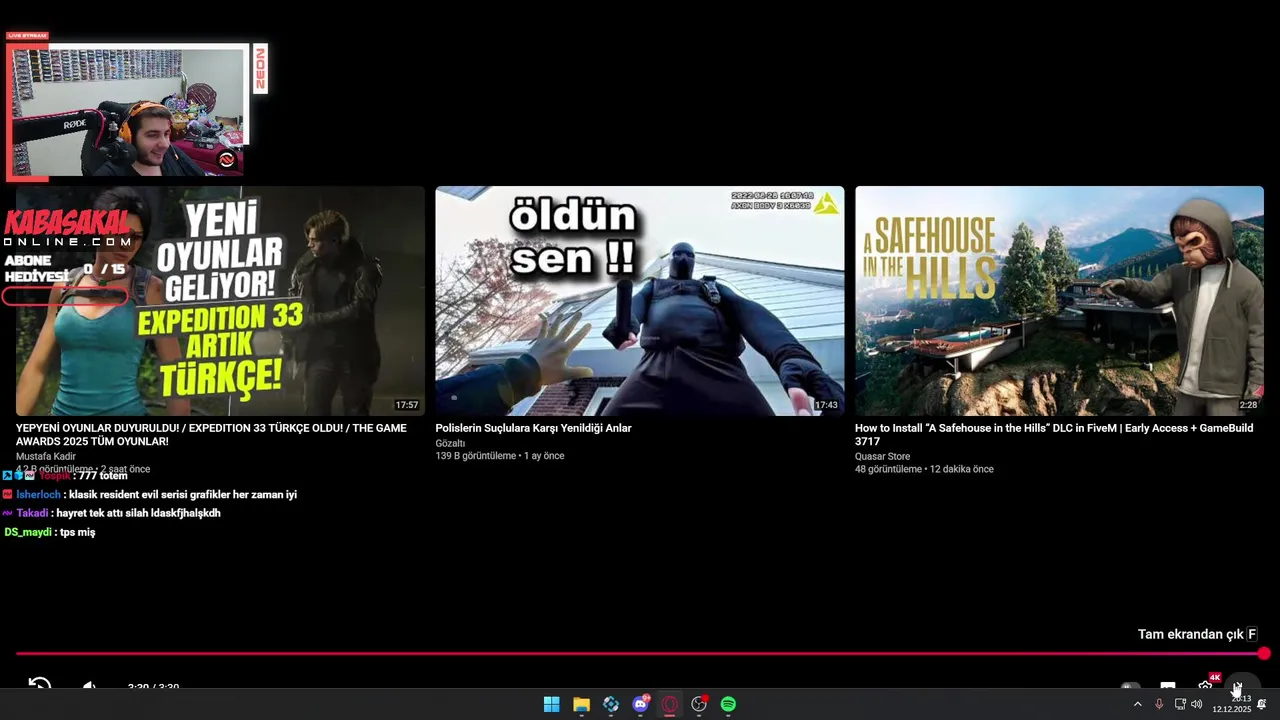
Task: Click '139 B görüntüleme • 1 ay önce' text
Action: click(x=499, y=456)
